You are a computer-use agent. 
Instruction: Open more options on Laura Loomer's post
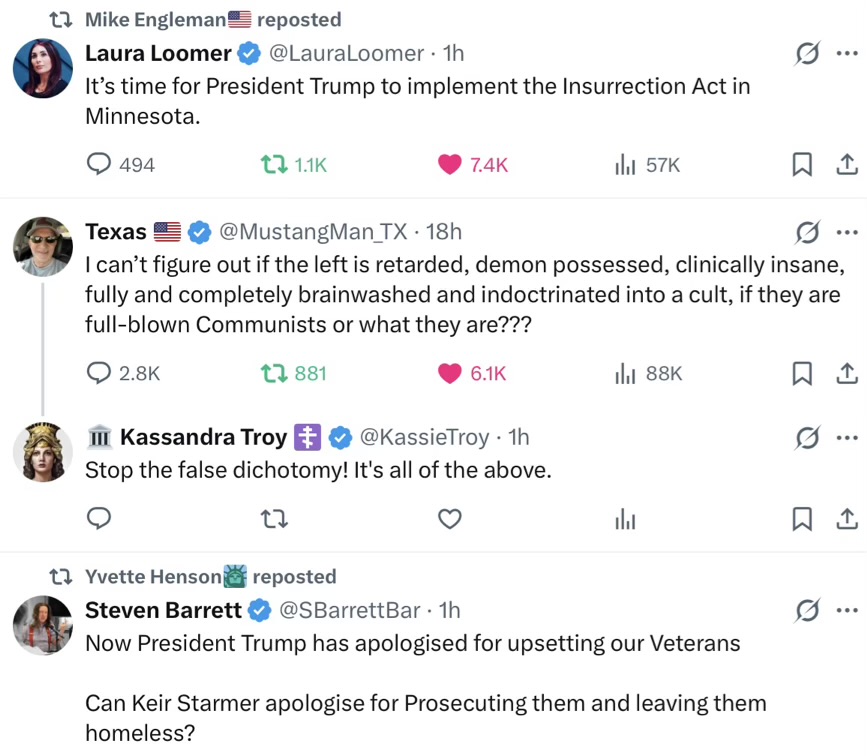(847, 53)
